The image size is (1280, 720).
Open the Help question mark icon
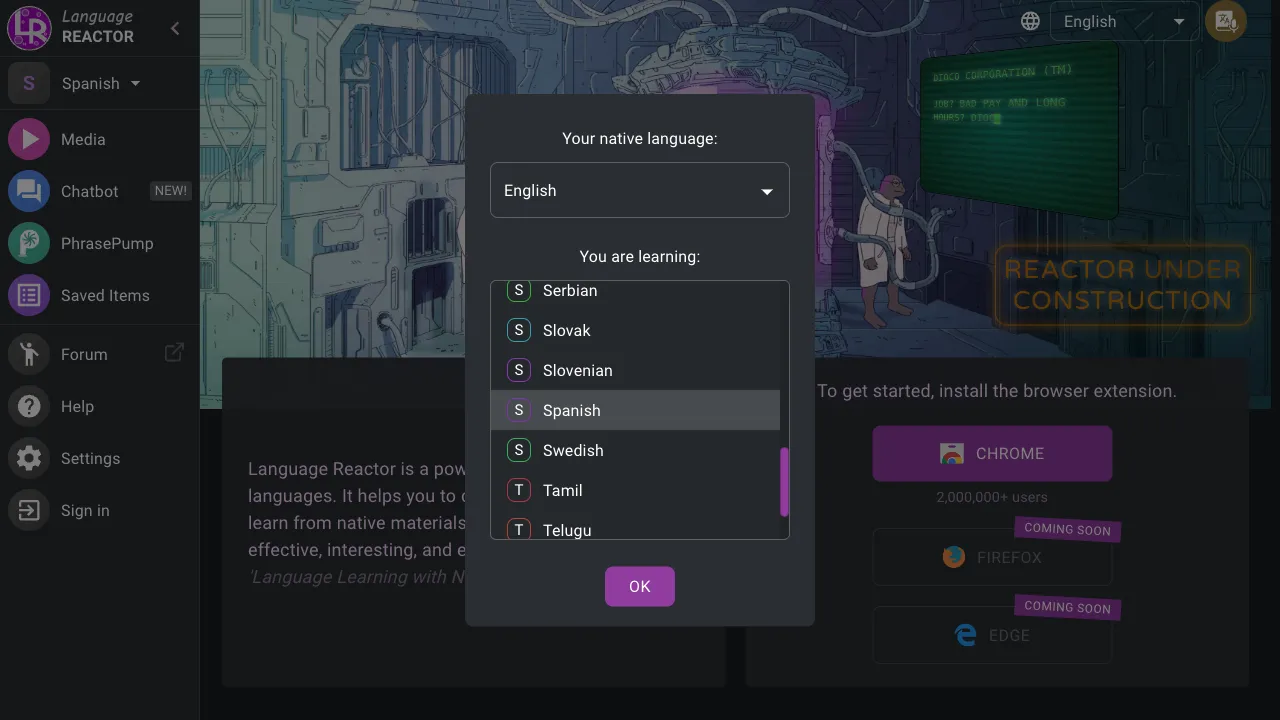29,406
